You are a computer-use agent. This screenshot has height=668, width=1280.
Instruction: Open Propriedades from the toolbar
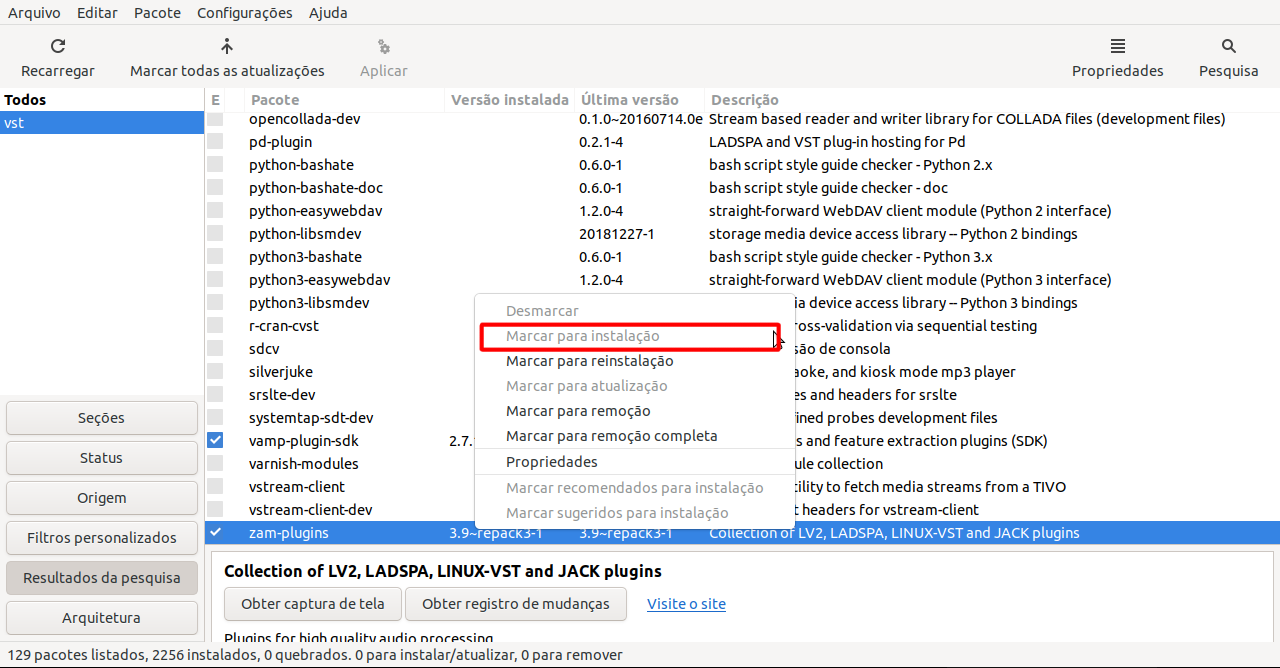1117,57
